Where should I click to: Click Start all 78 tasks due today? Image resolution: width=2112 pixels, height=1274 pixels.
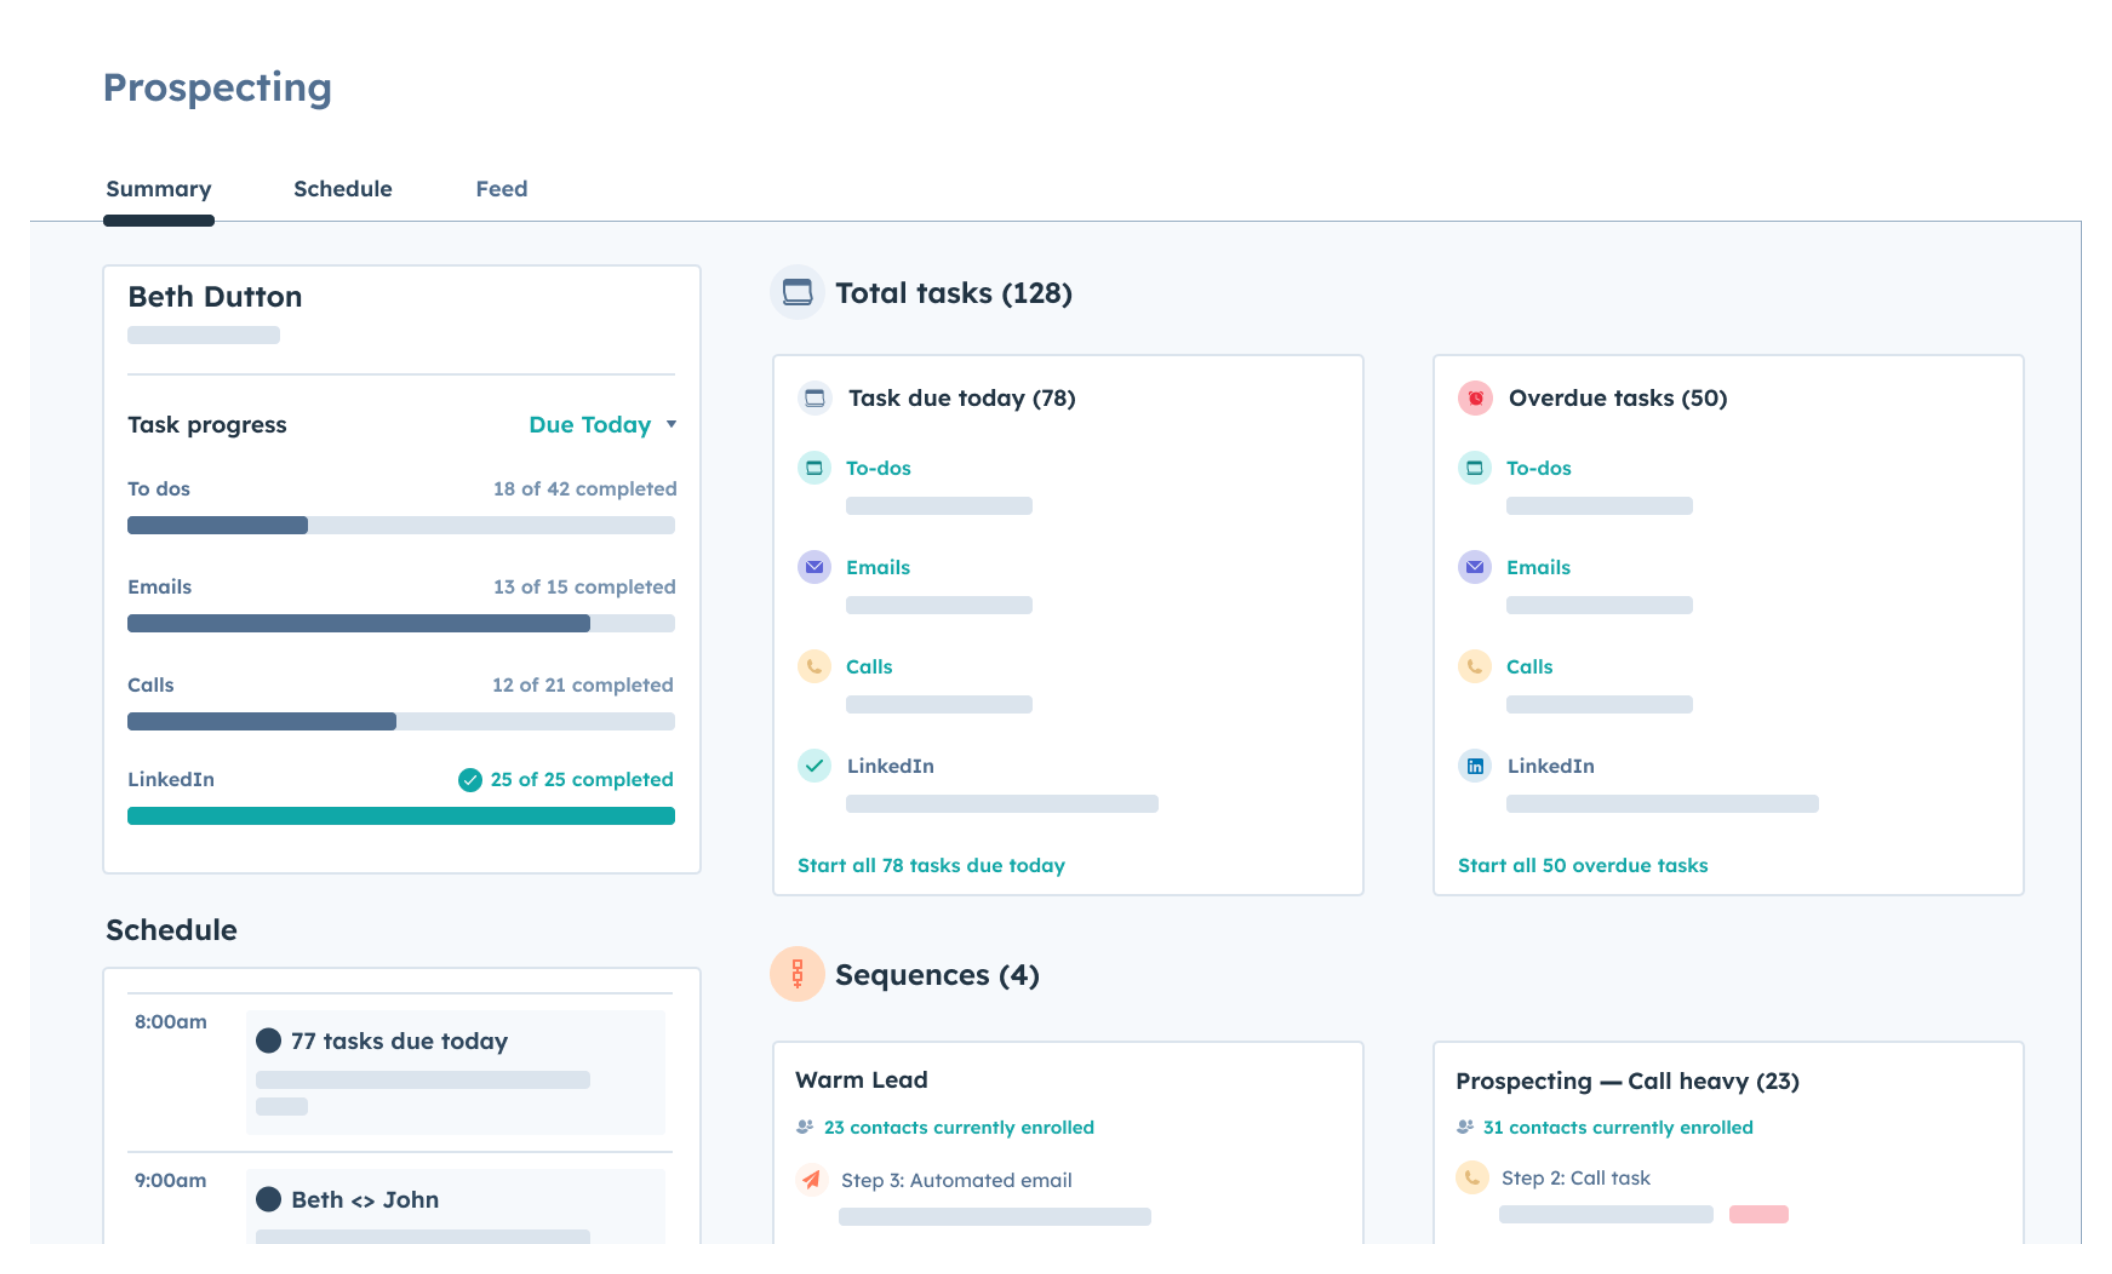click(930, 865)
